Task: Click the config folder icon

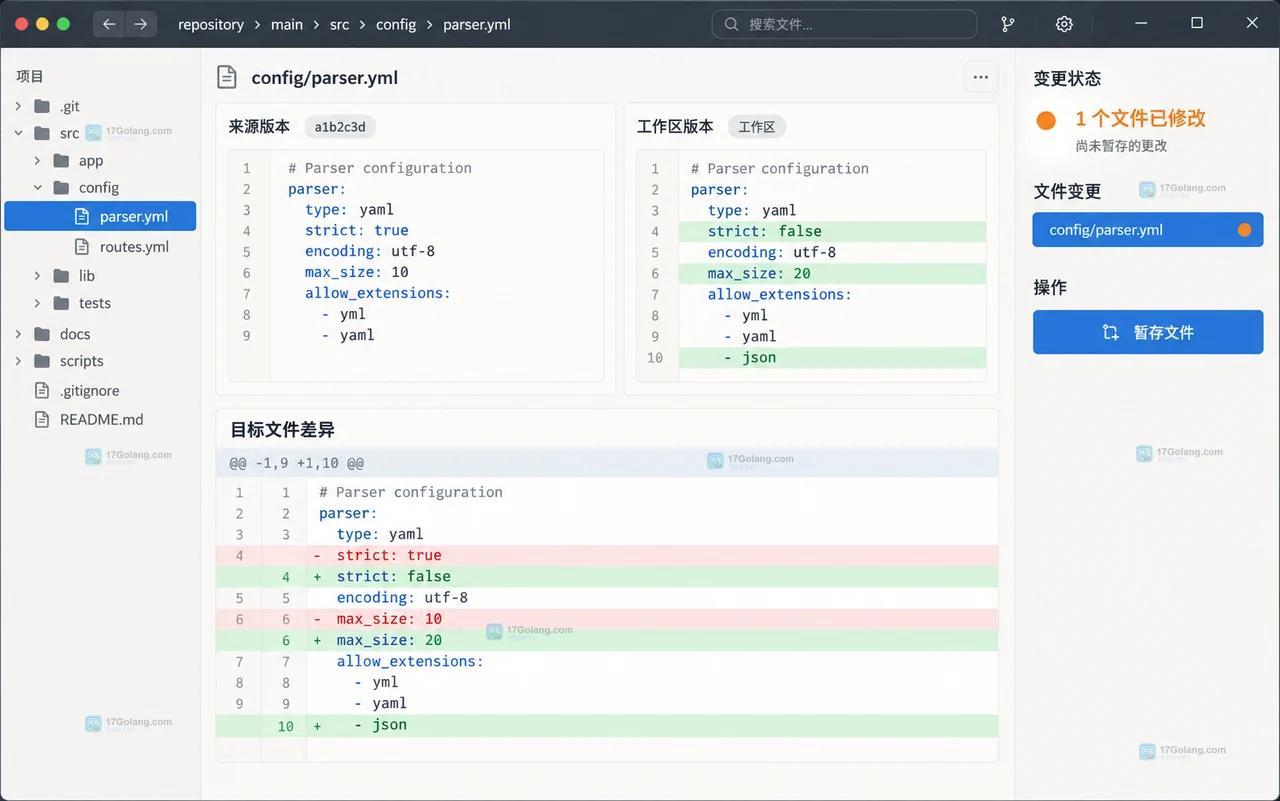Action: 62,187
